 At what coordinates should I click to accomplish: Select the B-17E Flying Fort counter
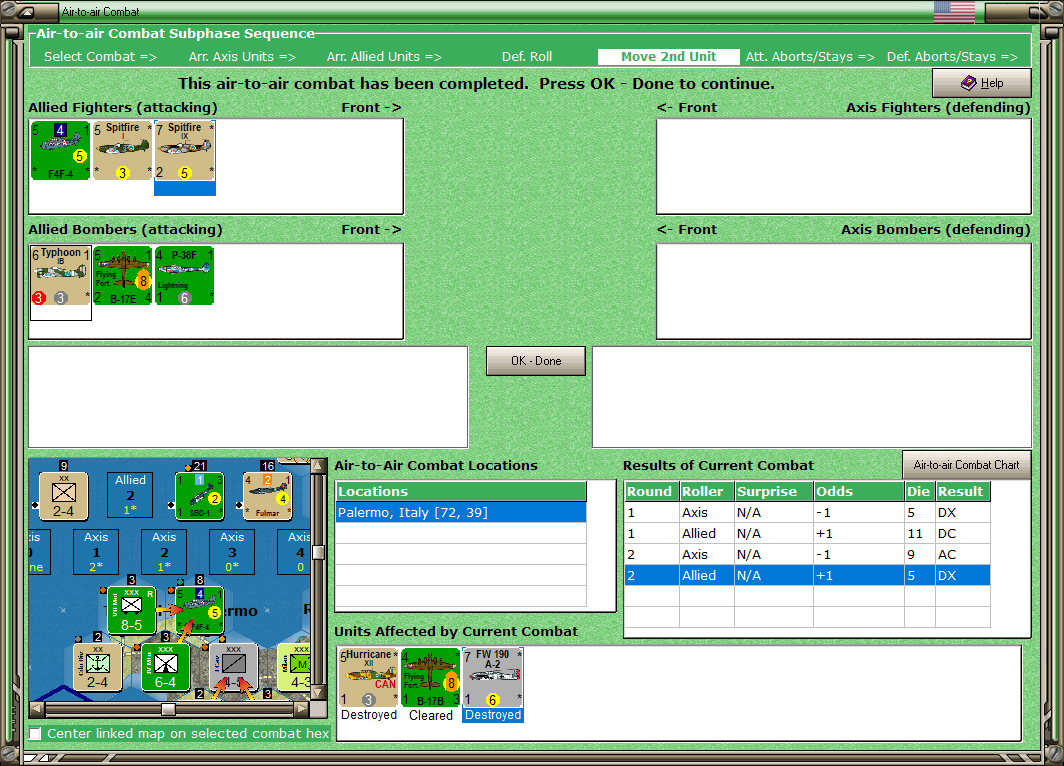(x=122, y=275)
